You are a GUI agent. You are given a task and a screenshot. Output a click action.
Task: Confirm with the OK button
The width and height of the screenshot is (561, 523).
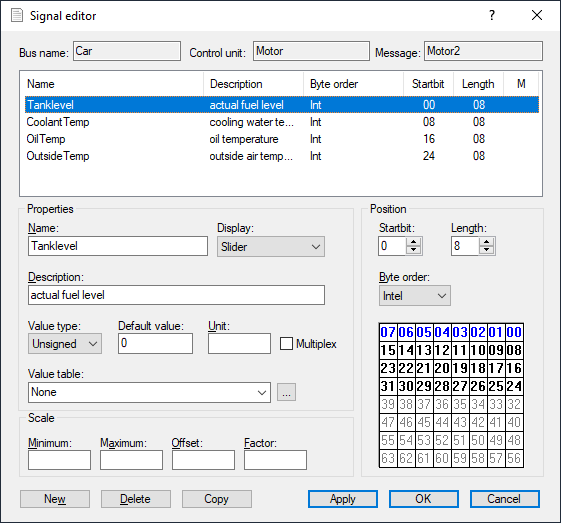point(424,499)
